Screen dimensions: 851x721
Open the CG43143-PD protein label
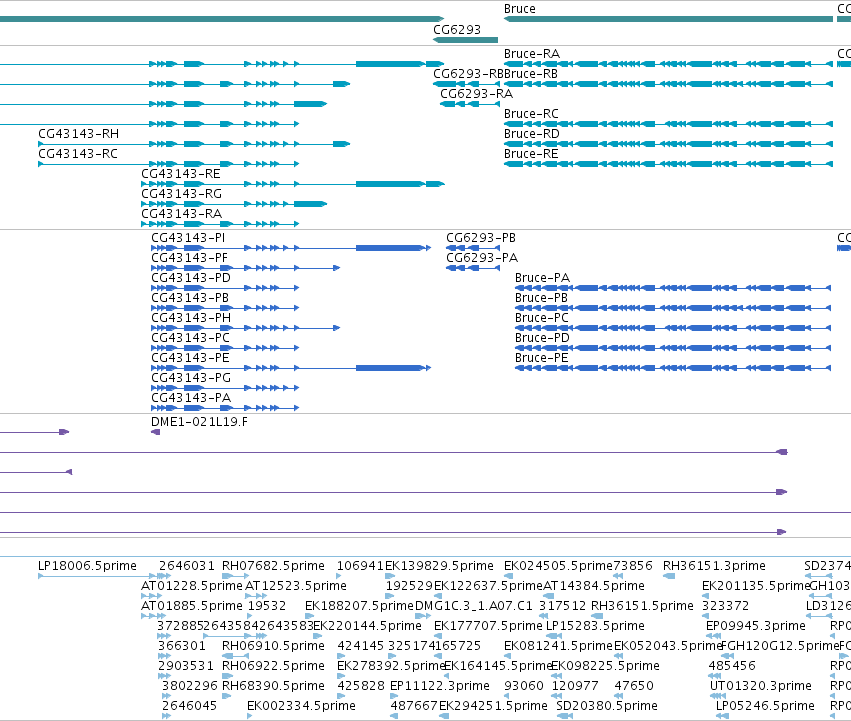(191, 278)
